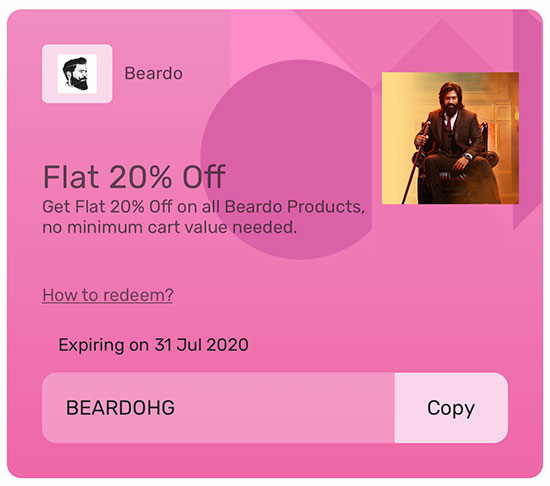Tap the Copy button for the coupon
This screenshot has height=486, width=550.
coord(451,408)
